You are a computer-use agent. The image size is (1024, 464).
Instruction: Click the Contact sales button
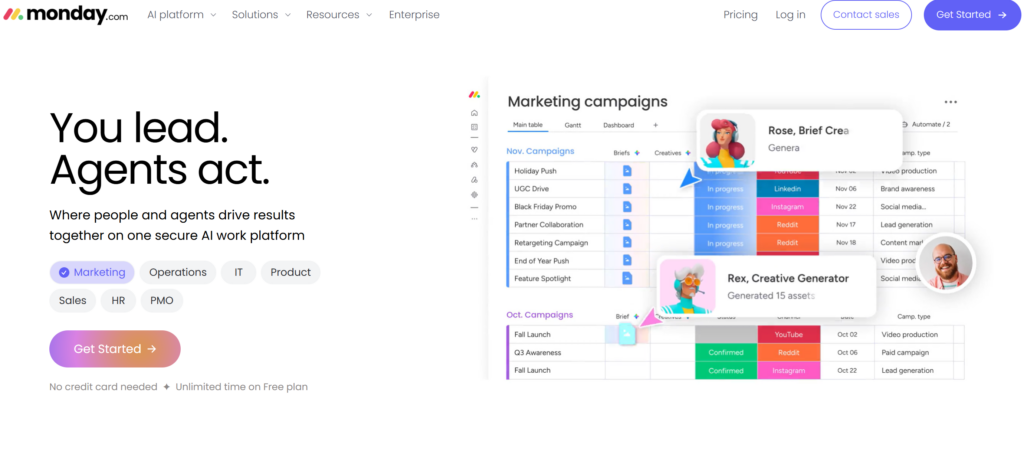coord(866,15)
